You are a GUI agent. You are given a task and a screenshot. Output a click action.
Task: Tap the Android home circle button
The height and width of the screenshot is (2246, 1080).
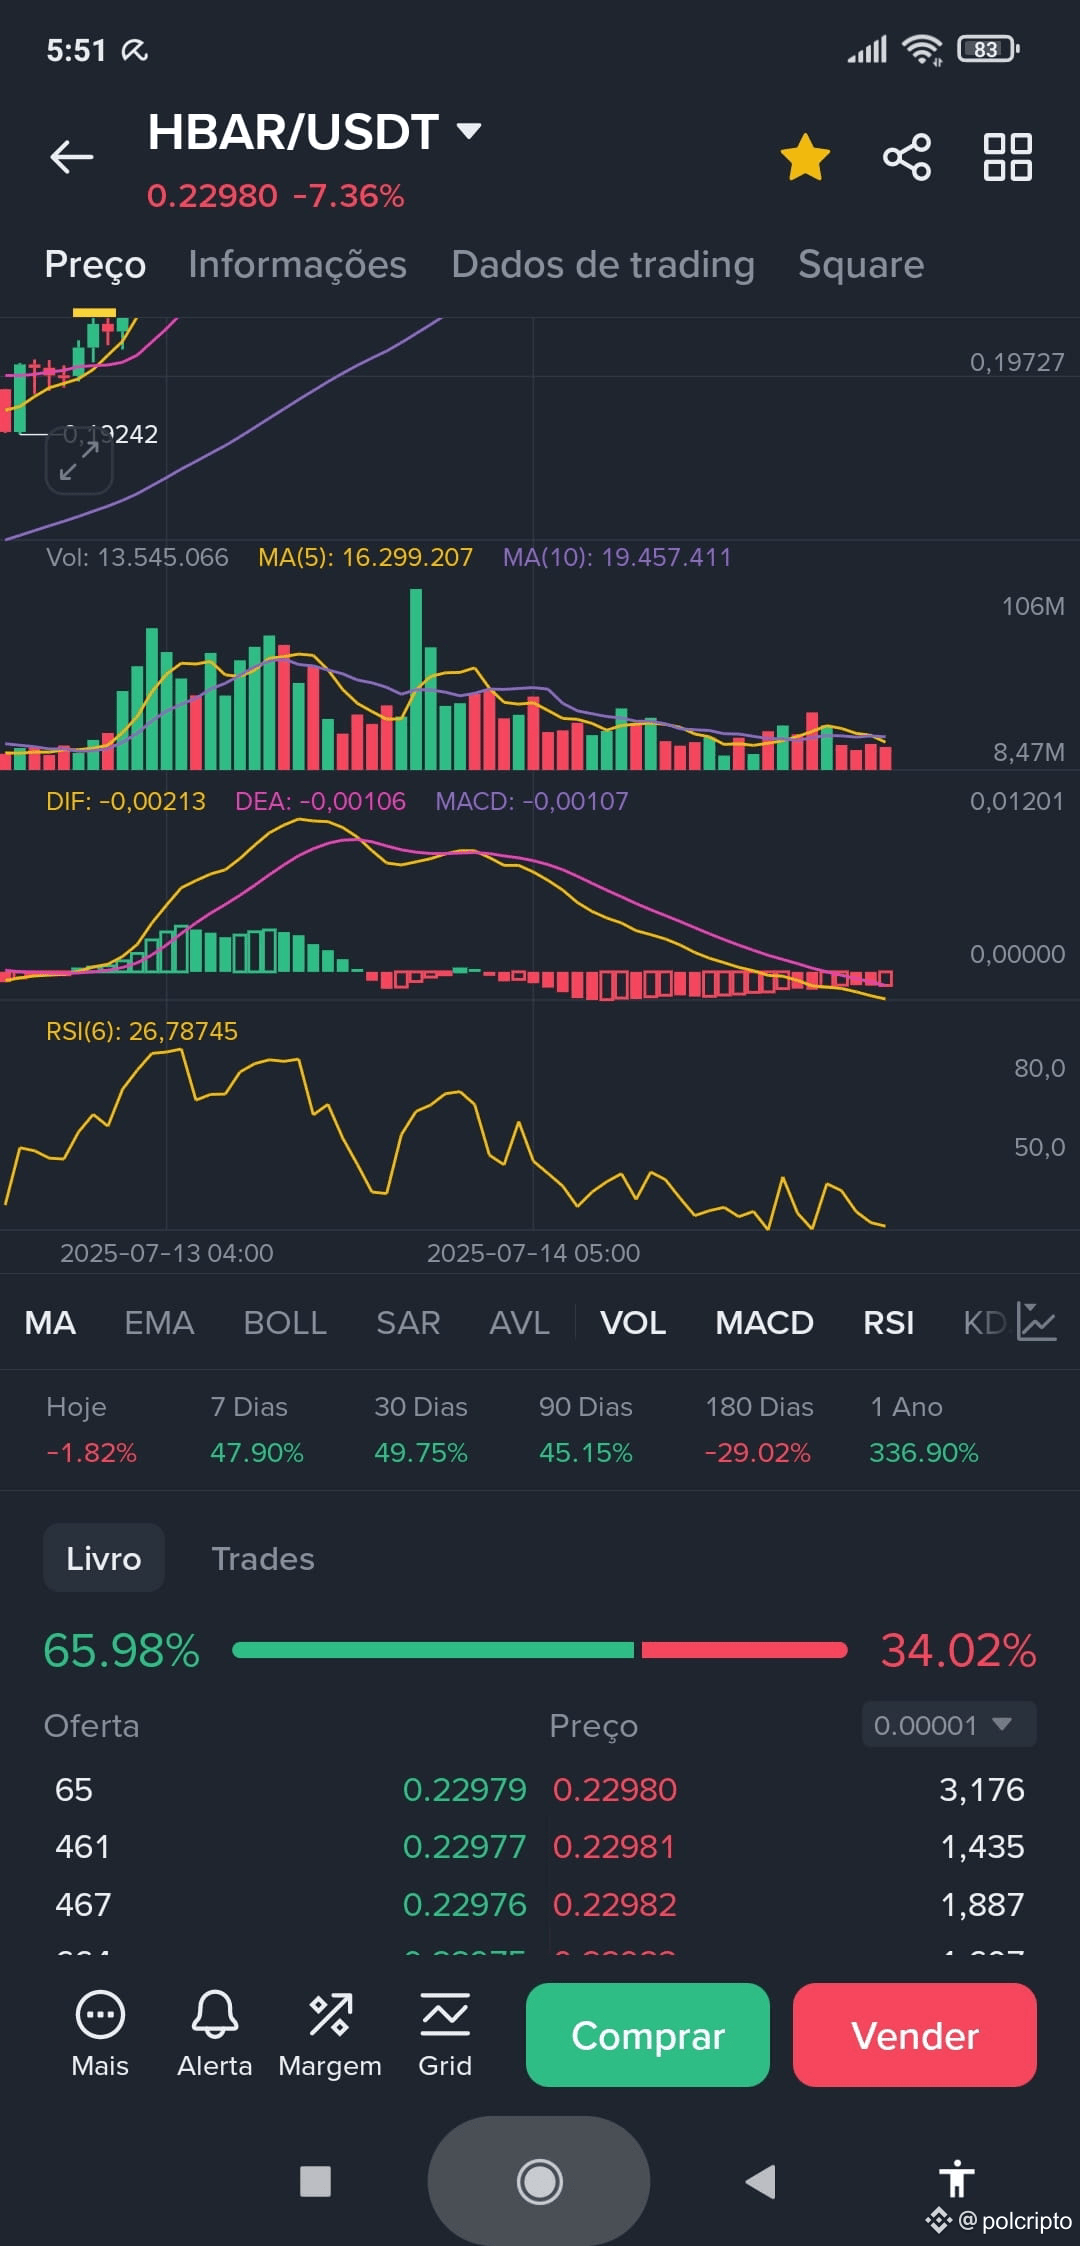[540, 2181]
